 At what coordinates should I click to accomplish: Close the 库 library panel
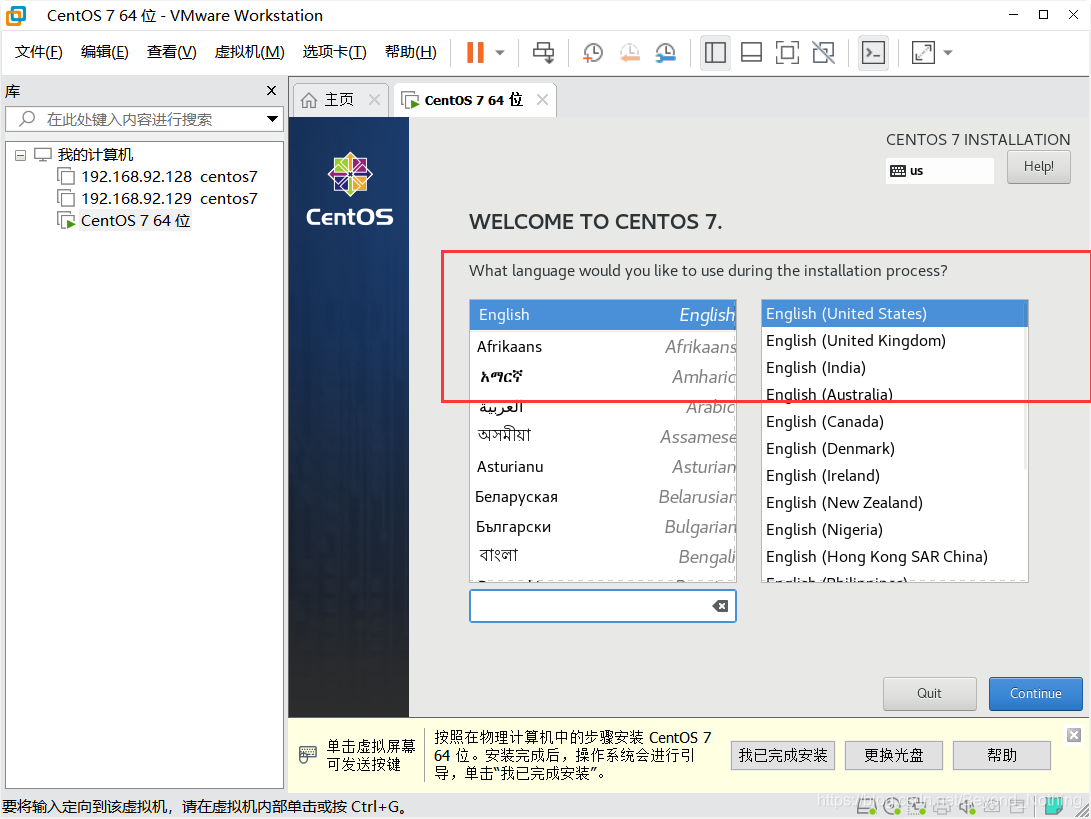click(x=271, y=90)
